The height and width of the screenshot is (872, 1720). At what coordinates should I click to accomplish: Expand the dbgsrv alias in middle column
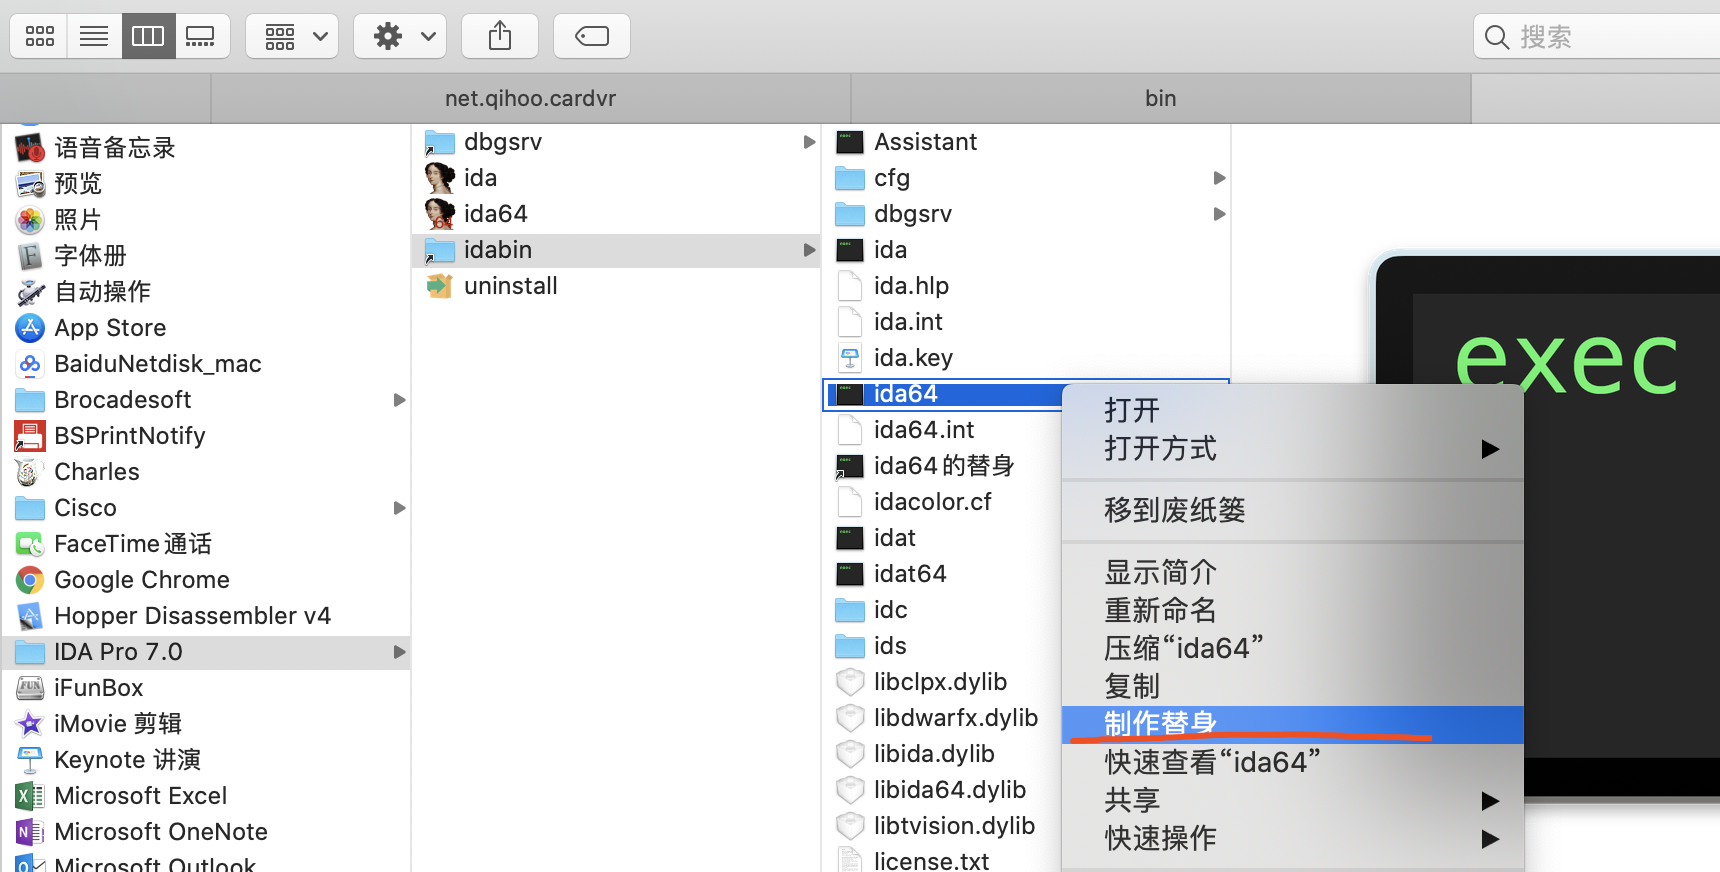coord(809,142)
